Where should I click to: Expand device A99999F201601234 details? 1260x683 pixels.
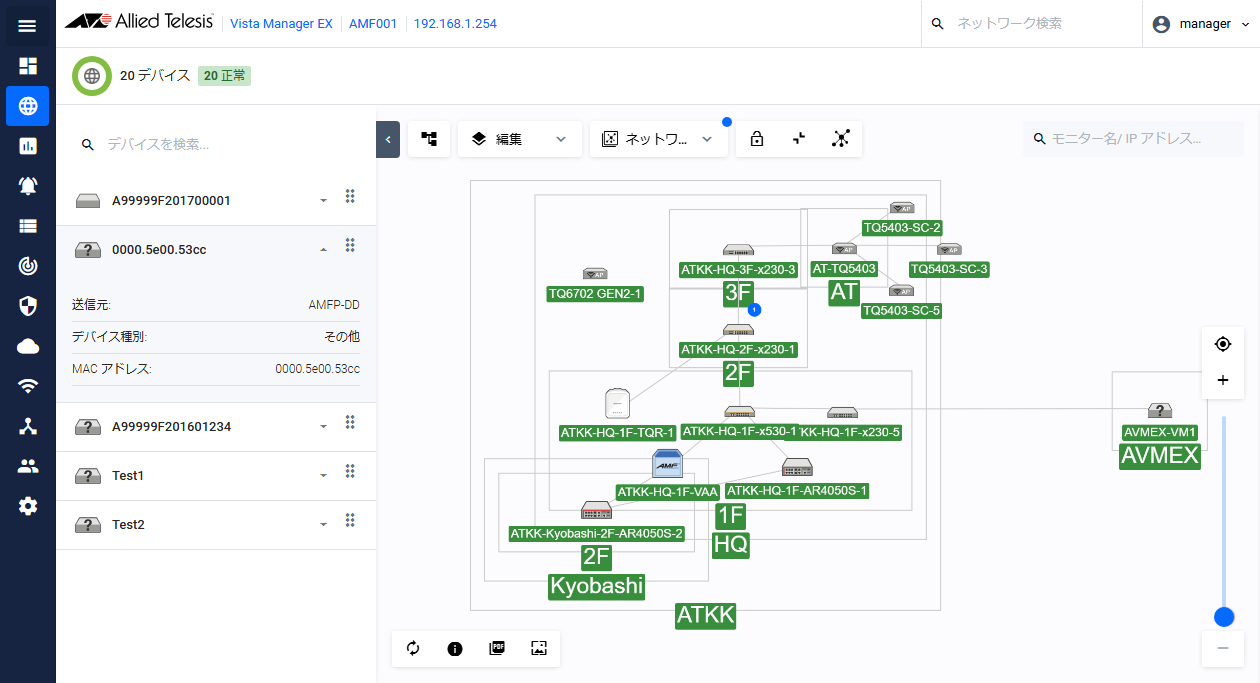pos(323,427)
